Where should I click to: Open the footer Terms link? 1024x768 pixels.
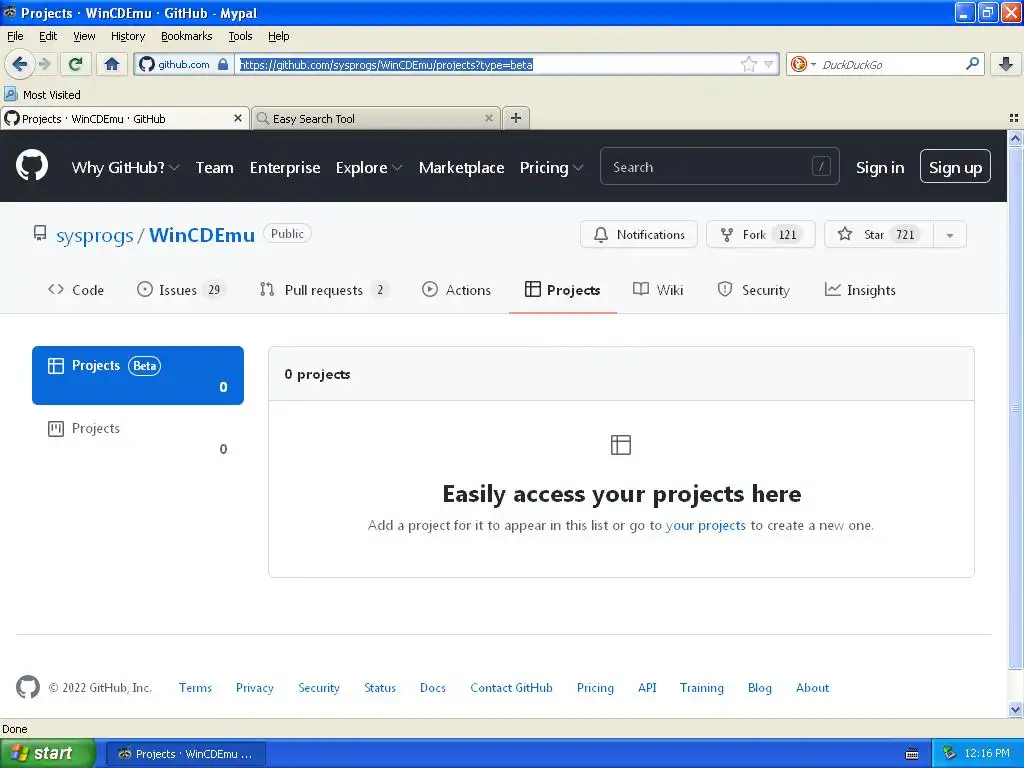pos(195,688)
